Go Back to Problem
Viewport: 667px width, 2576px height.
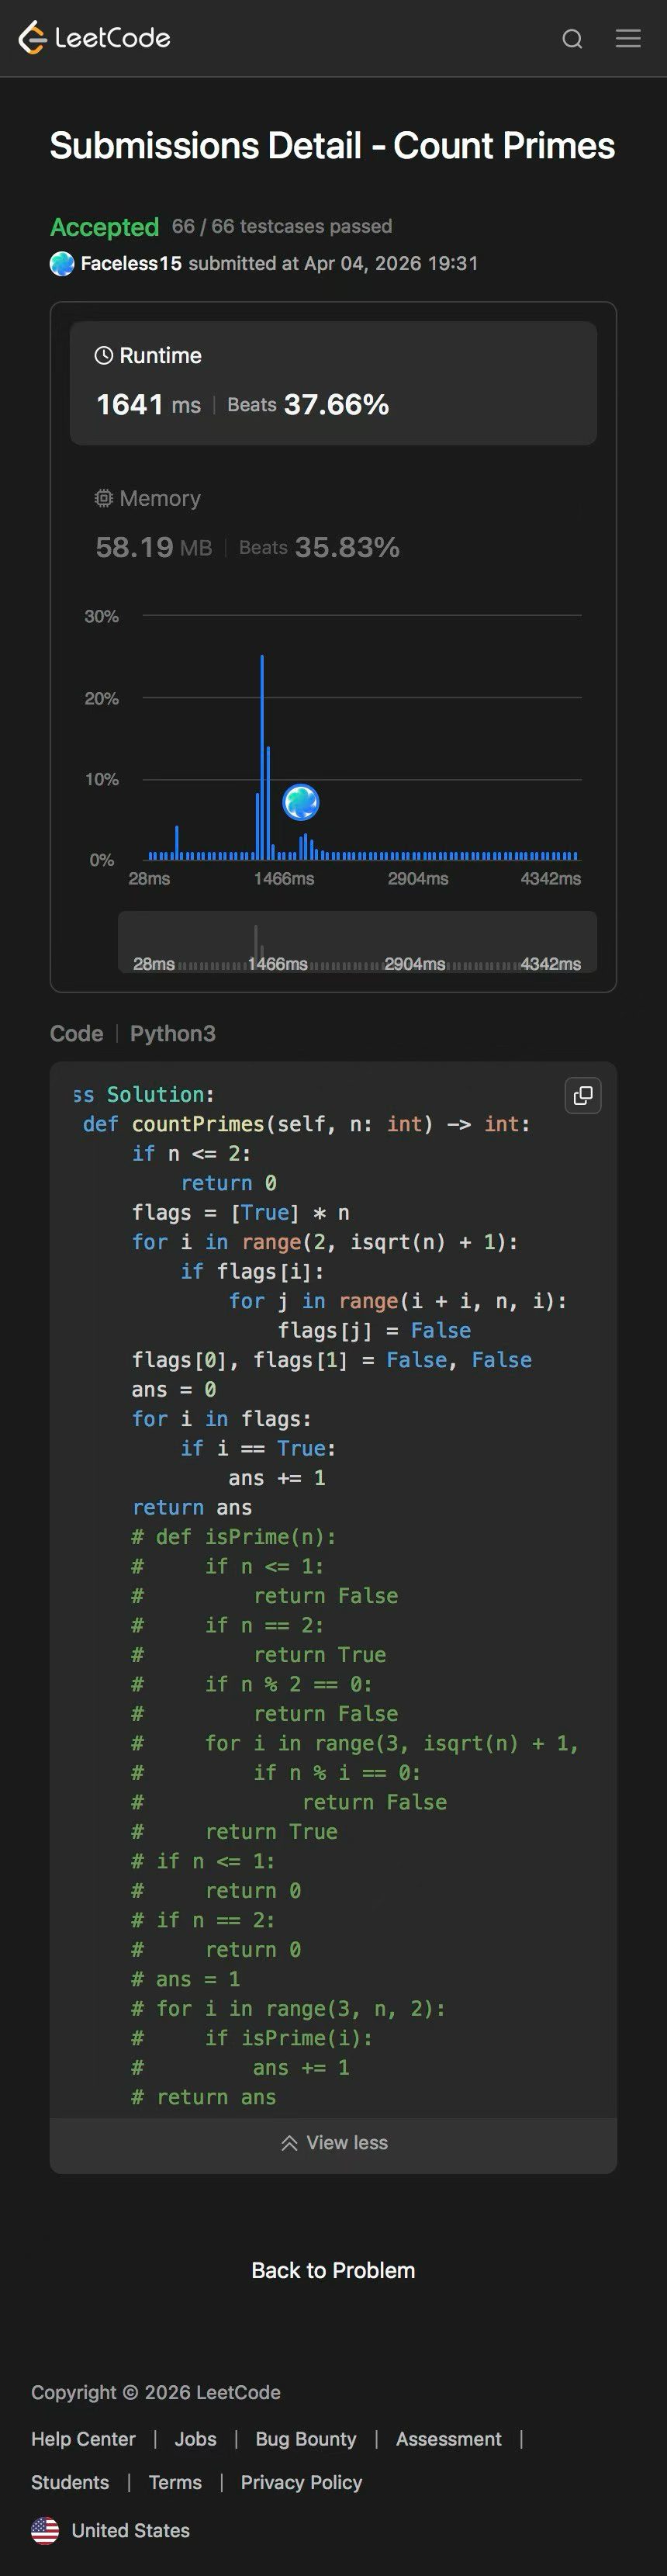click(333, 2270)
